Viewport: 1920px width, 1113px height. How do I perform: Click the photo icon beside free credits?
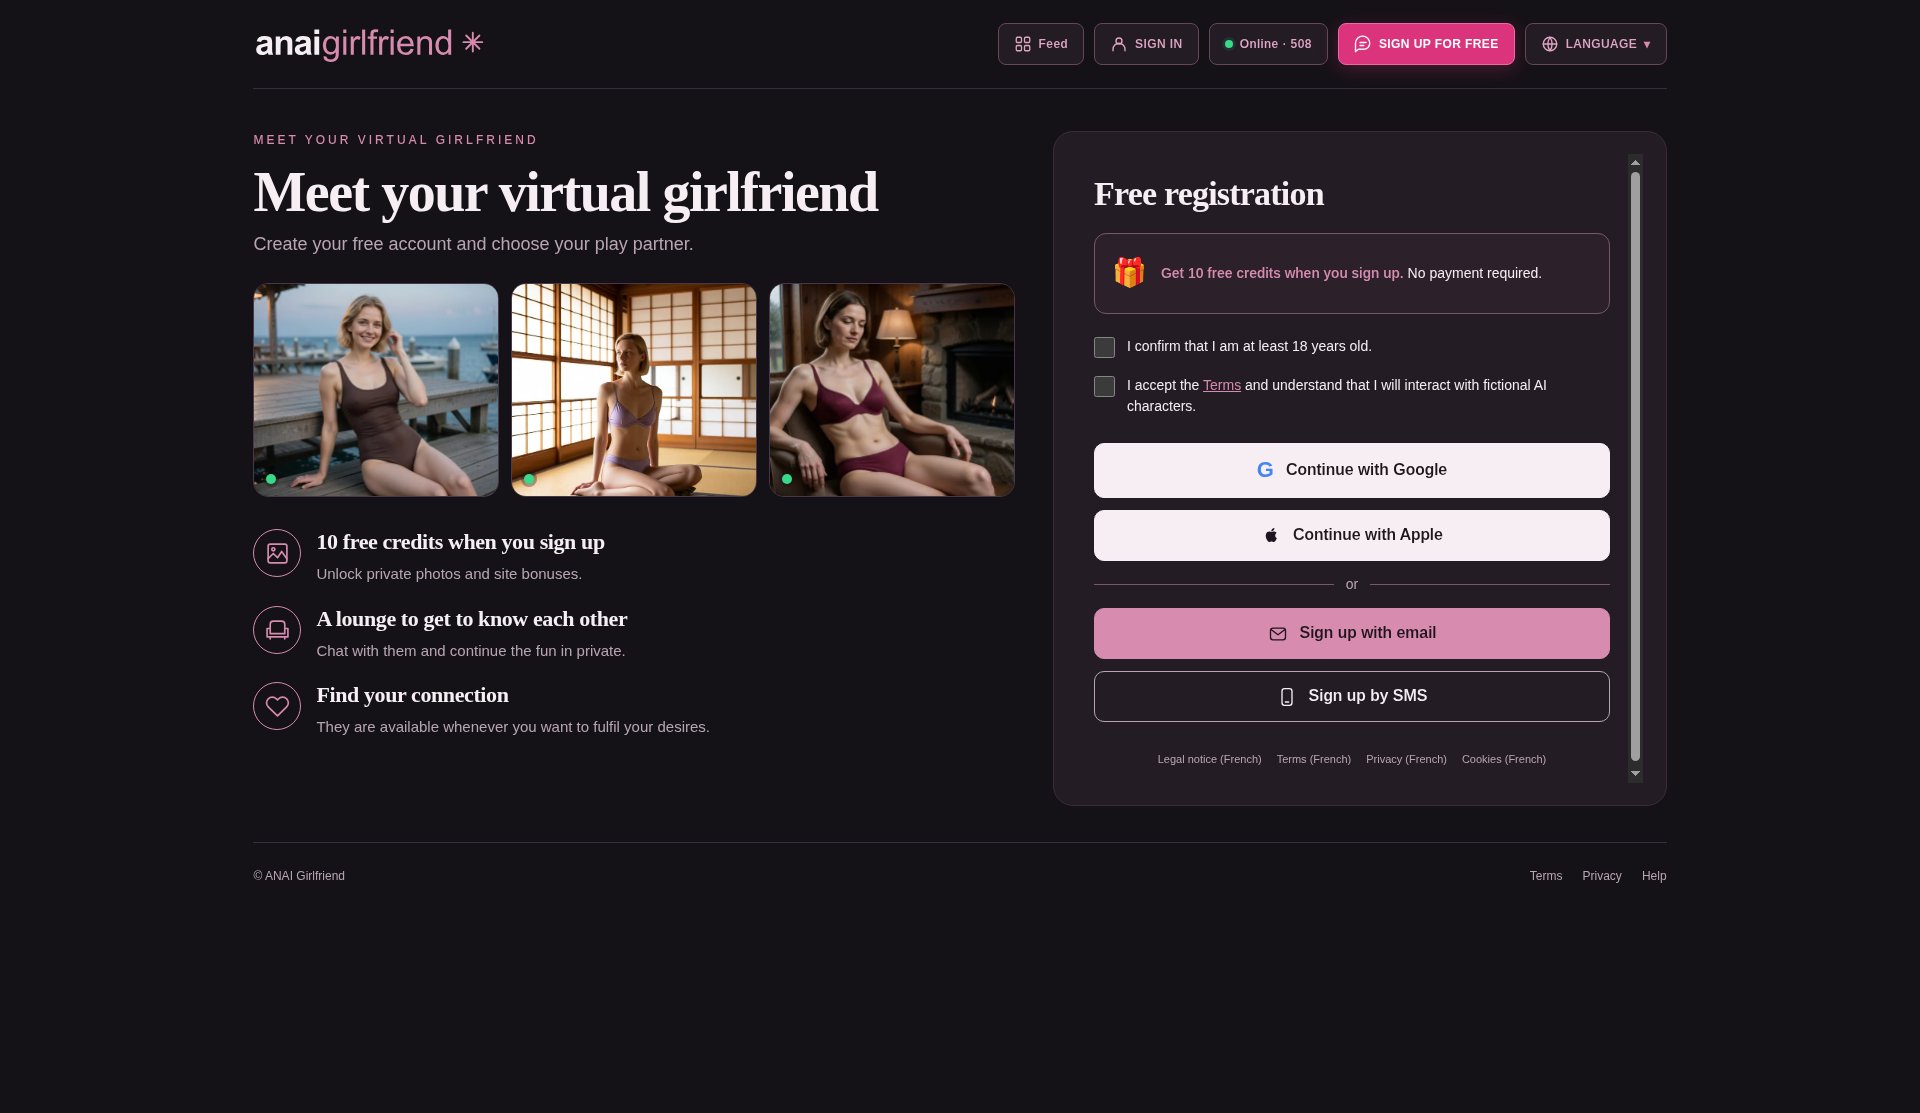[x=277, y=553]
